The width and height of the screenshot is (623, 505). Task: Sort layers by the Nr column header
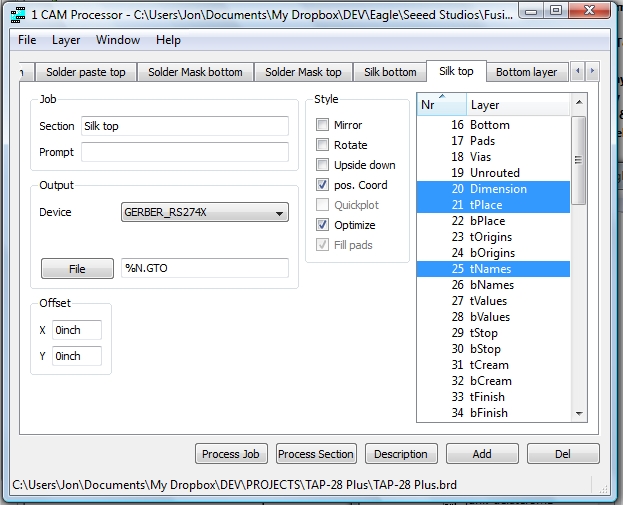click(441, 104)
